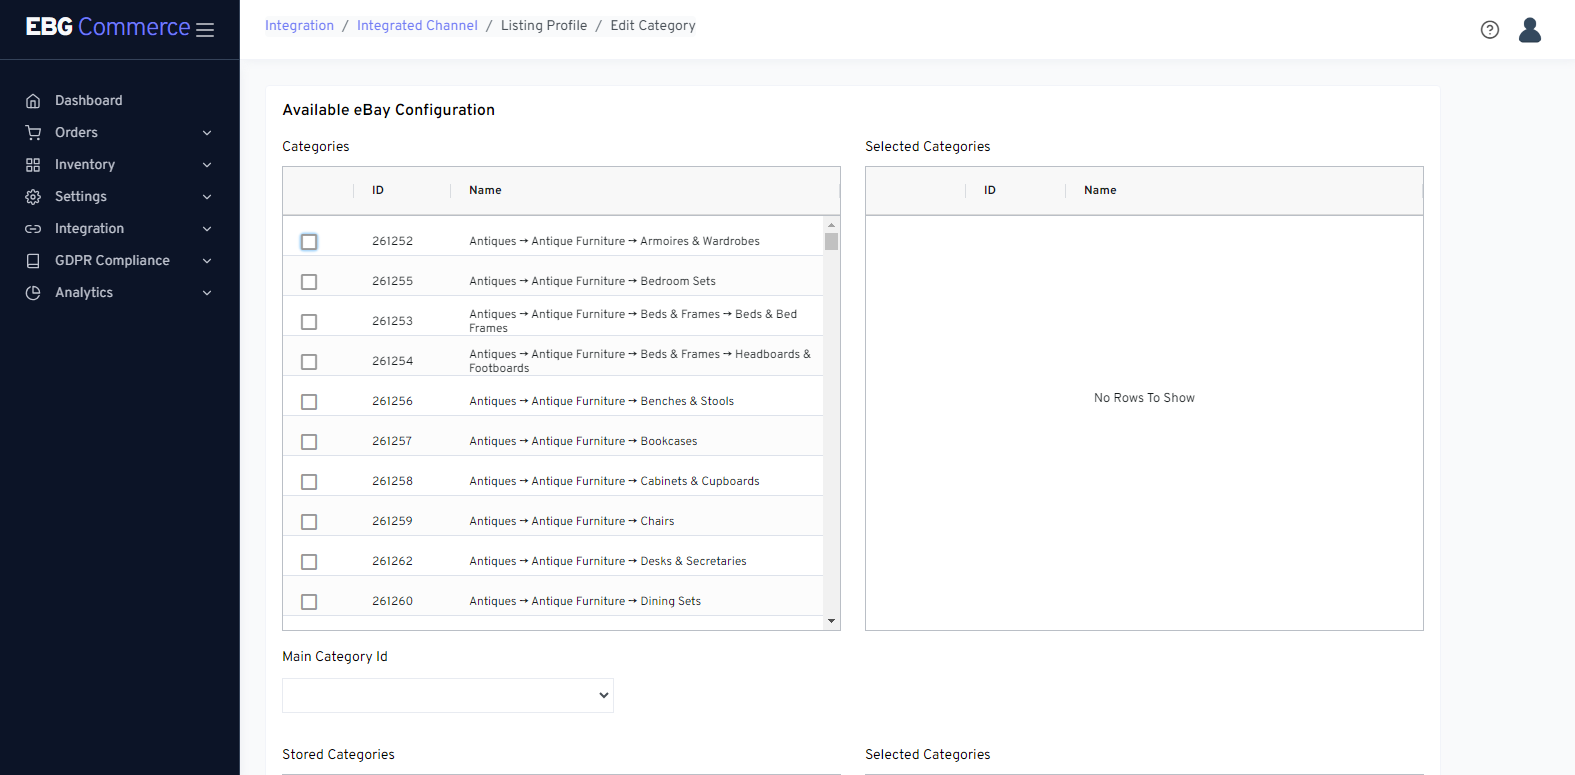Navigate to Integrated Channel breadcrumb link

point(417,26)
